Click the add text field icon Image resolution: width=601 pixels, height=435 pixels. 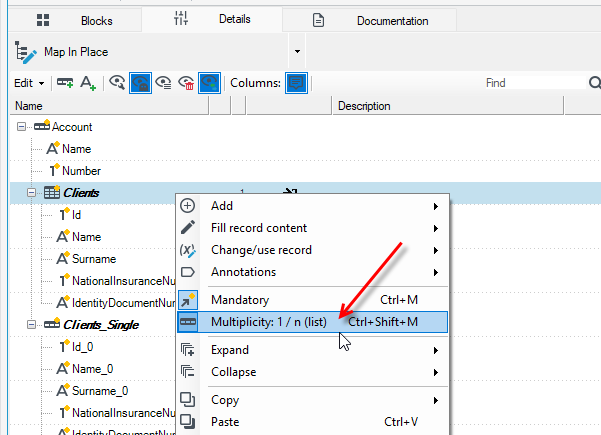pyautogui.click(x=88, y=83)
